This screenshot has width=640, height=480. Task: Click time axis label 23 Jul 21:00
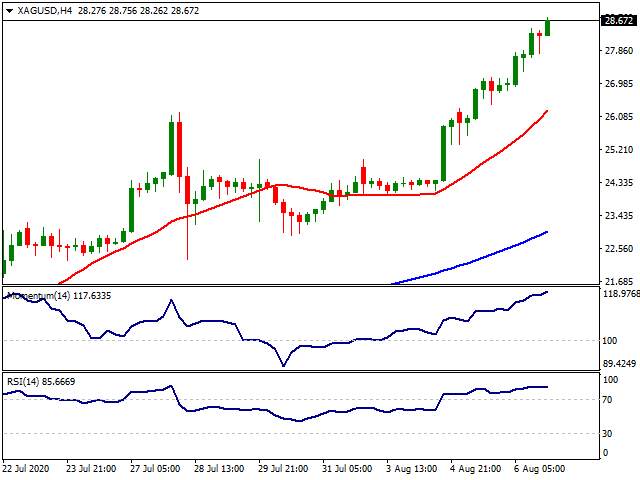[x=91, y=469]
